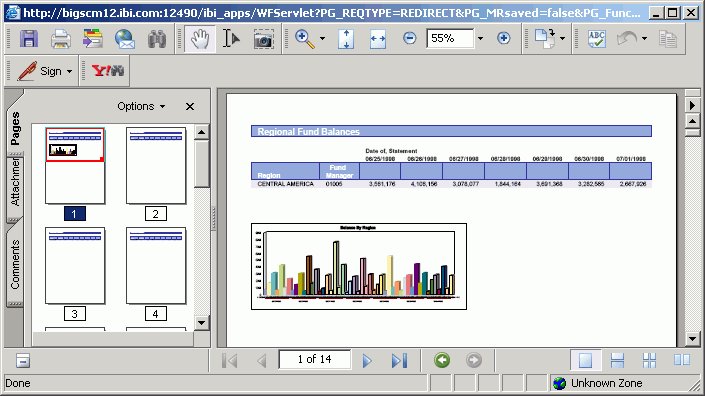Image resolution: width=705 pixels, height=396 pixels.
Task: Open the zoom percentage dropdown arrow
Action: tap(480, 39)
